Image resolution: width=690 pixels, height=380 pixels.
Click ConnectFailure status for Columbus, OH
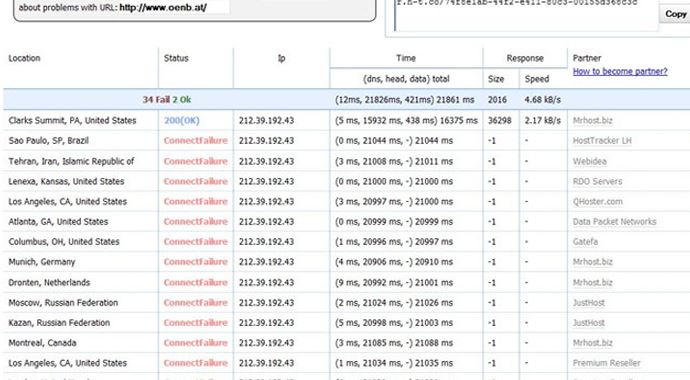pyautogui.click(x=196, y=242)
